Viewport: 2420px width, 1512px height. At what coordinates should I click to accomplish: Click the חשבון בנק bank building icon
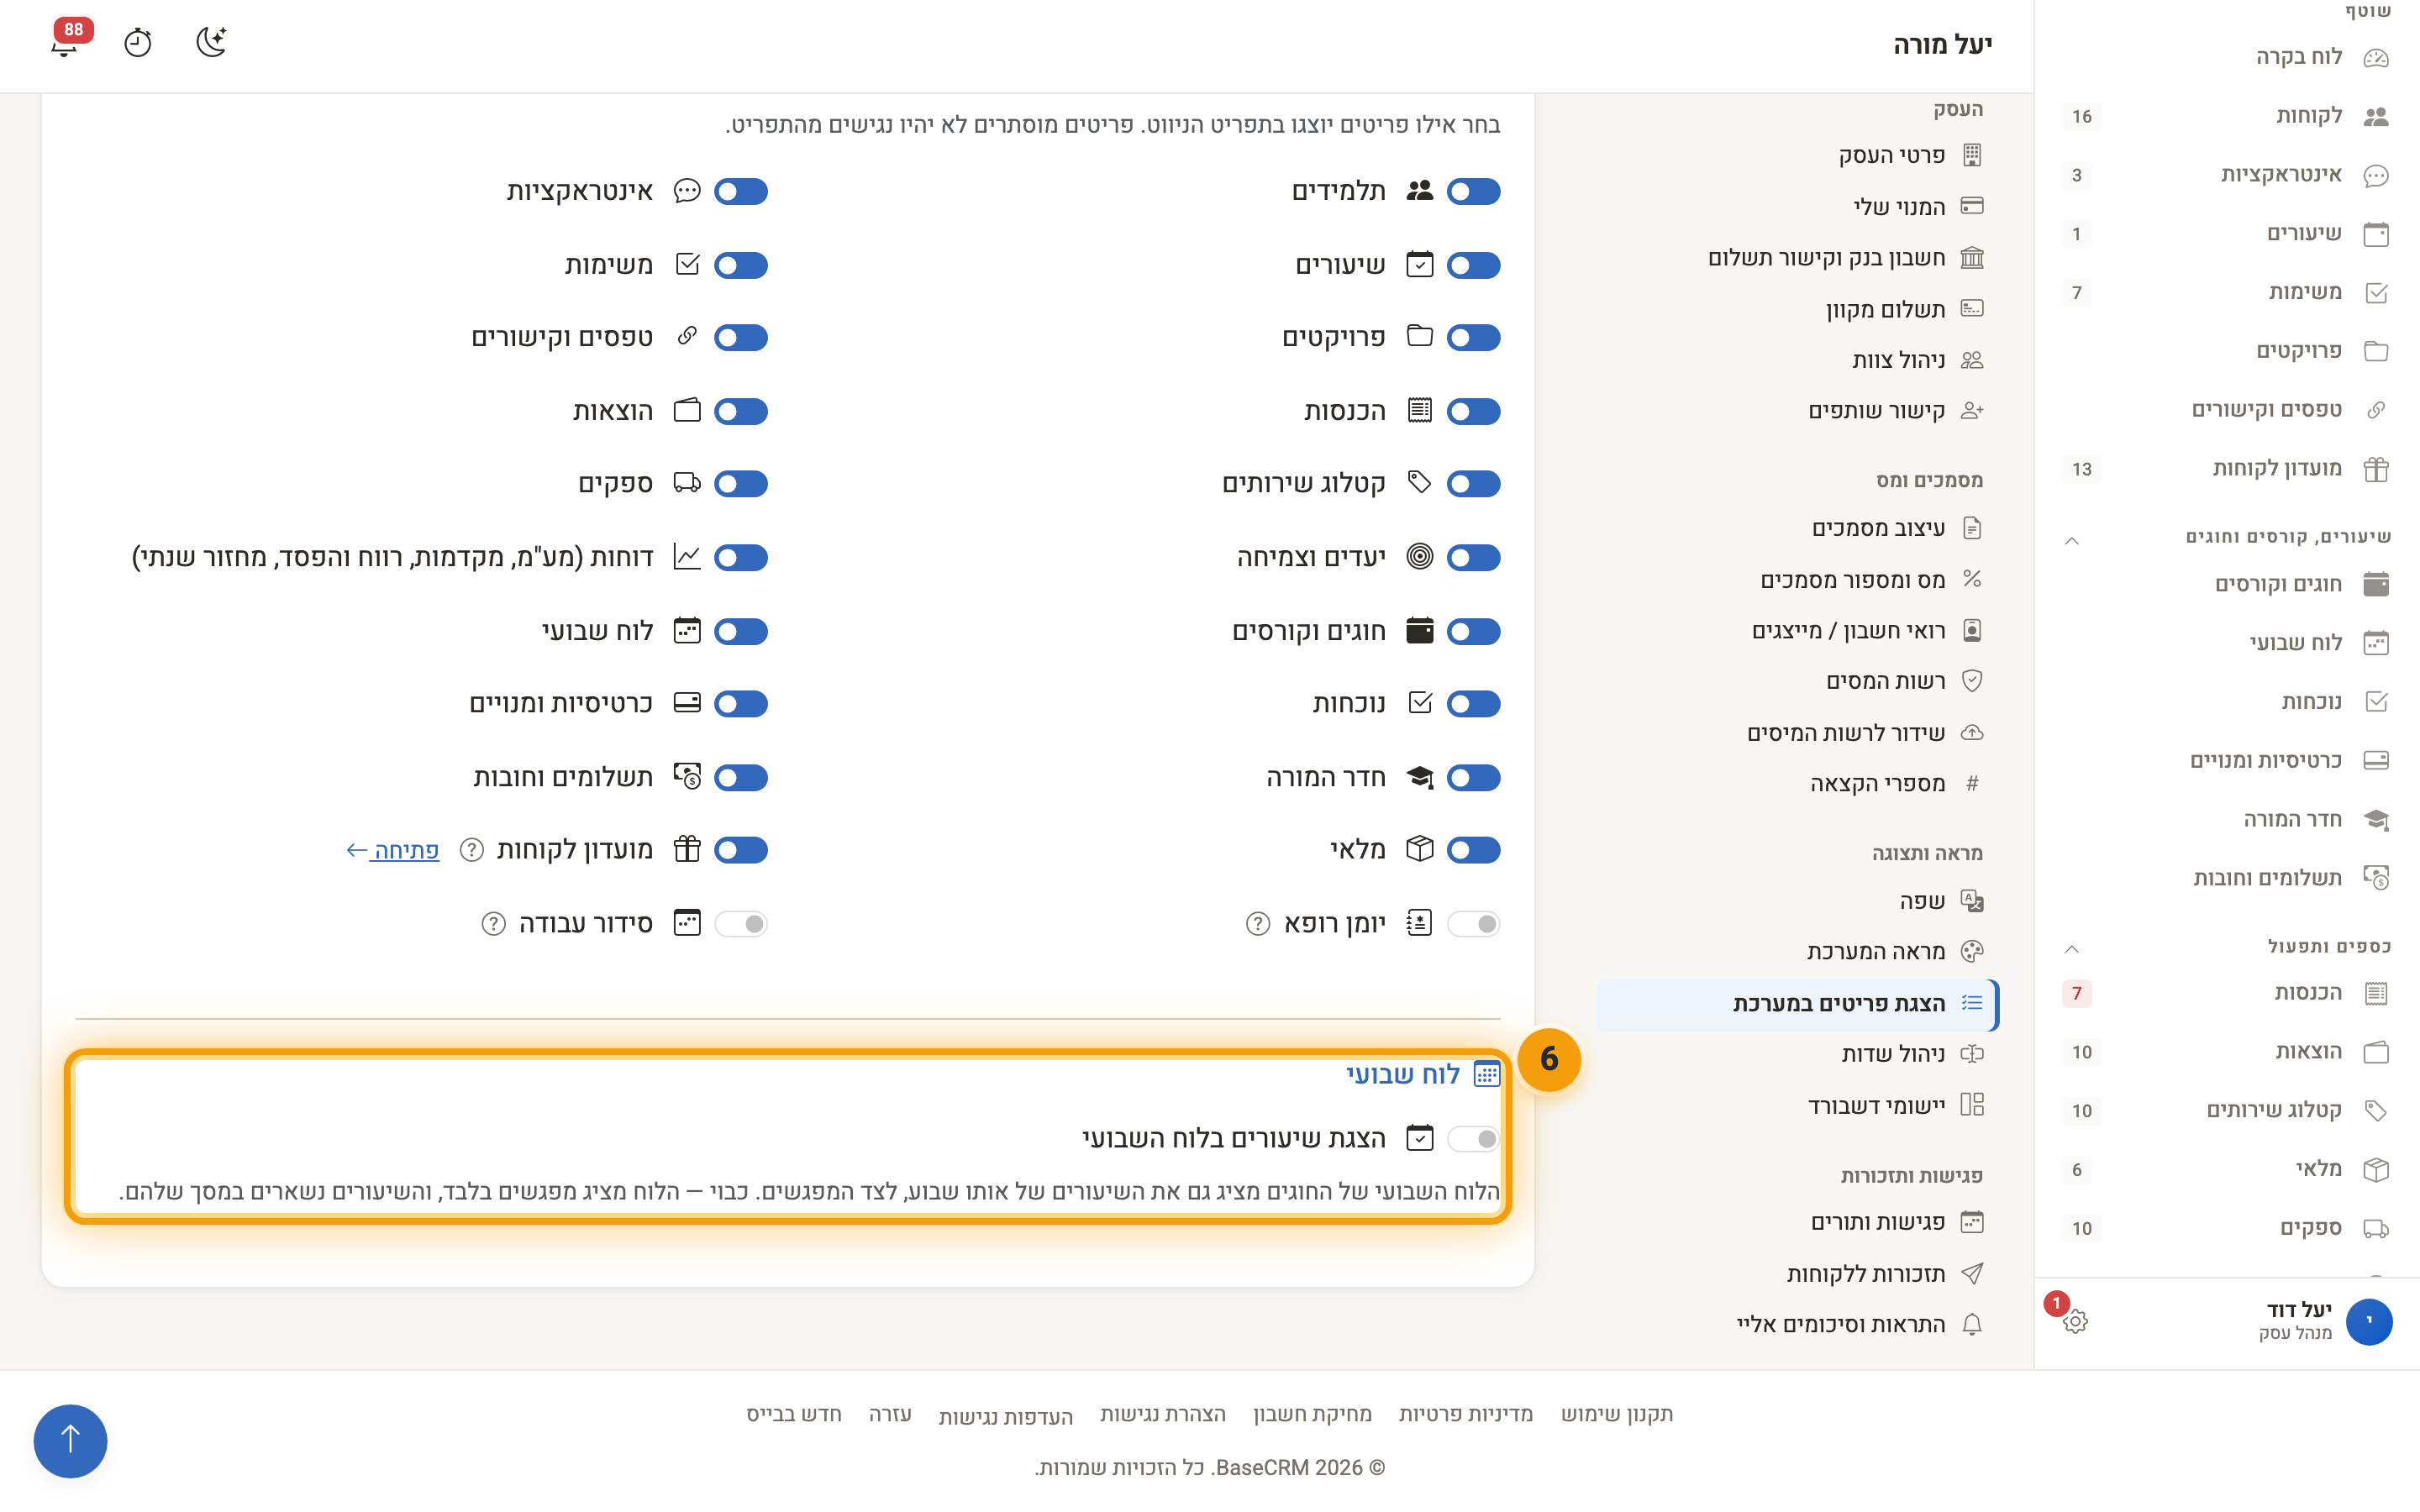1972,258
